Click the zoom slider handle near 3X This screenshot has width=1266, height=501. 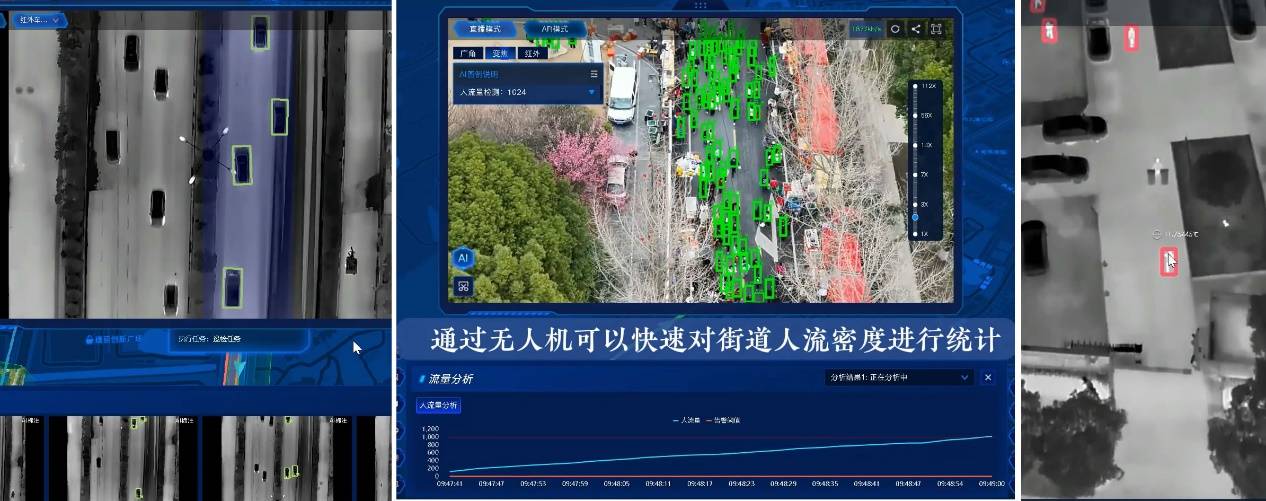pyautogui.click(x=915, y=217)
